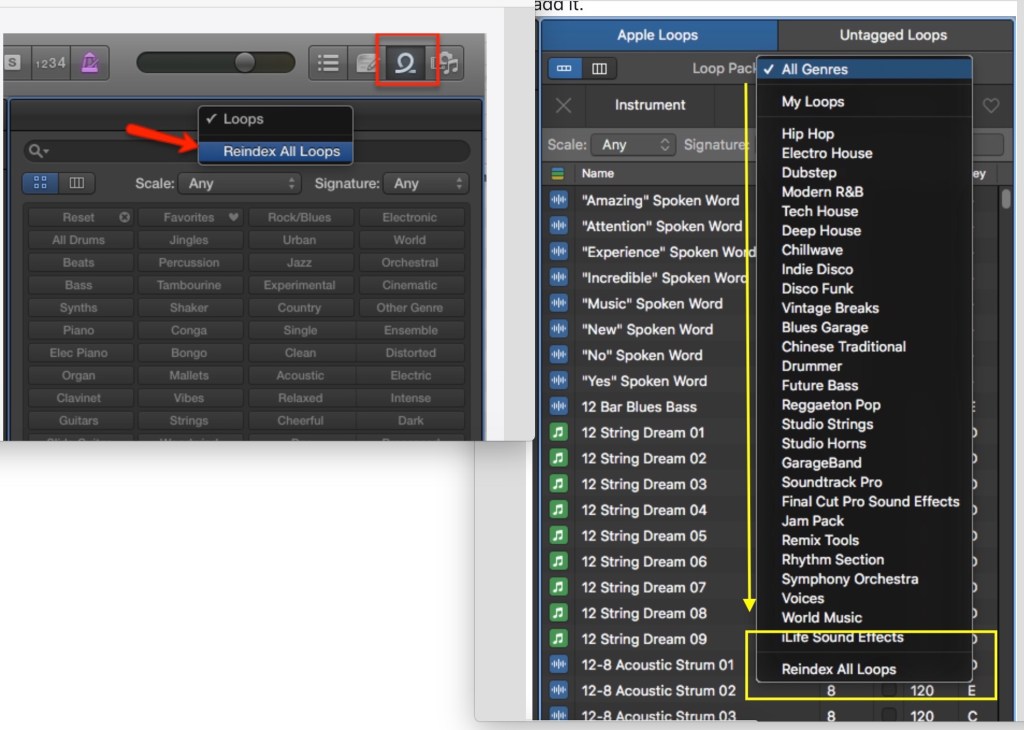This screenshot has width=1024, height=730.
Task: Toggle the 1234 count-in button
Action: click(x=50, y=63)
